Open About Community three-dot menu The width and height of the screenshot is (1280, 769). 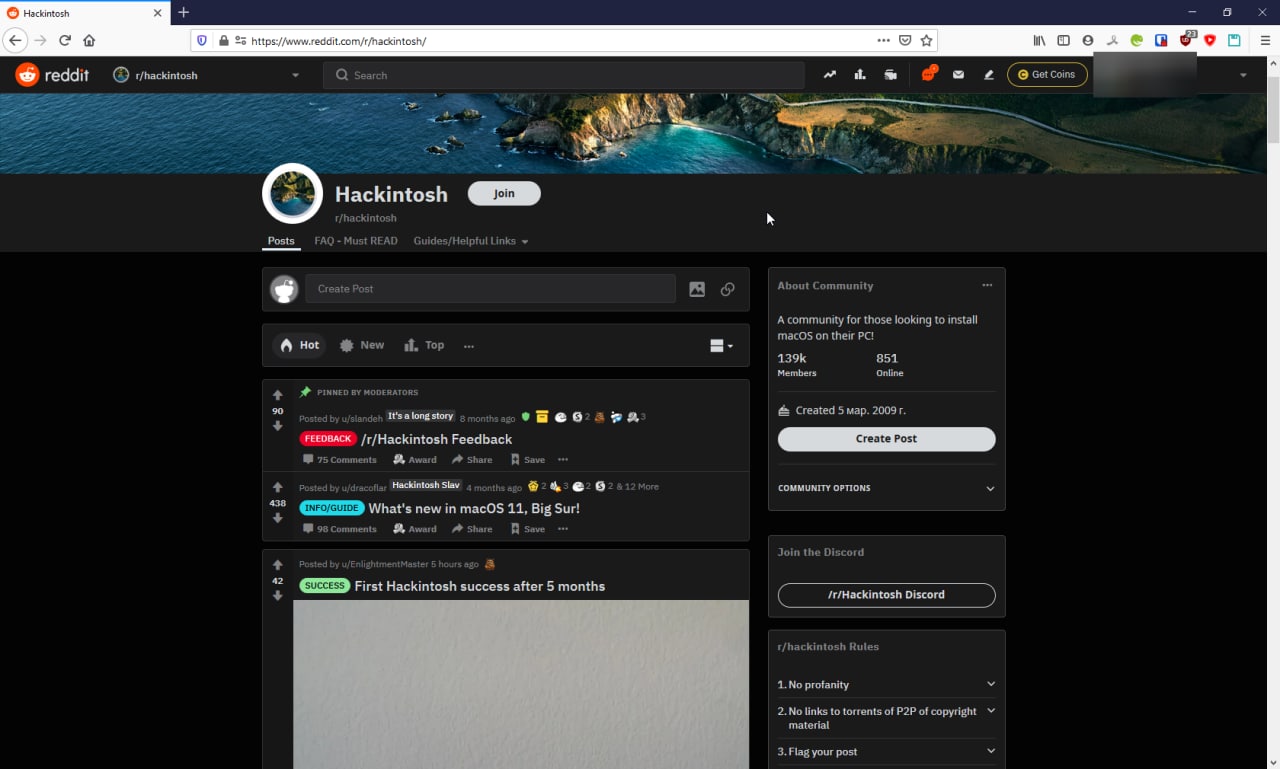[x=987, y=285]
